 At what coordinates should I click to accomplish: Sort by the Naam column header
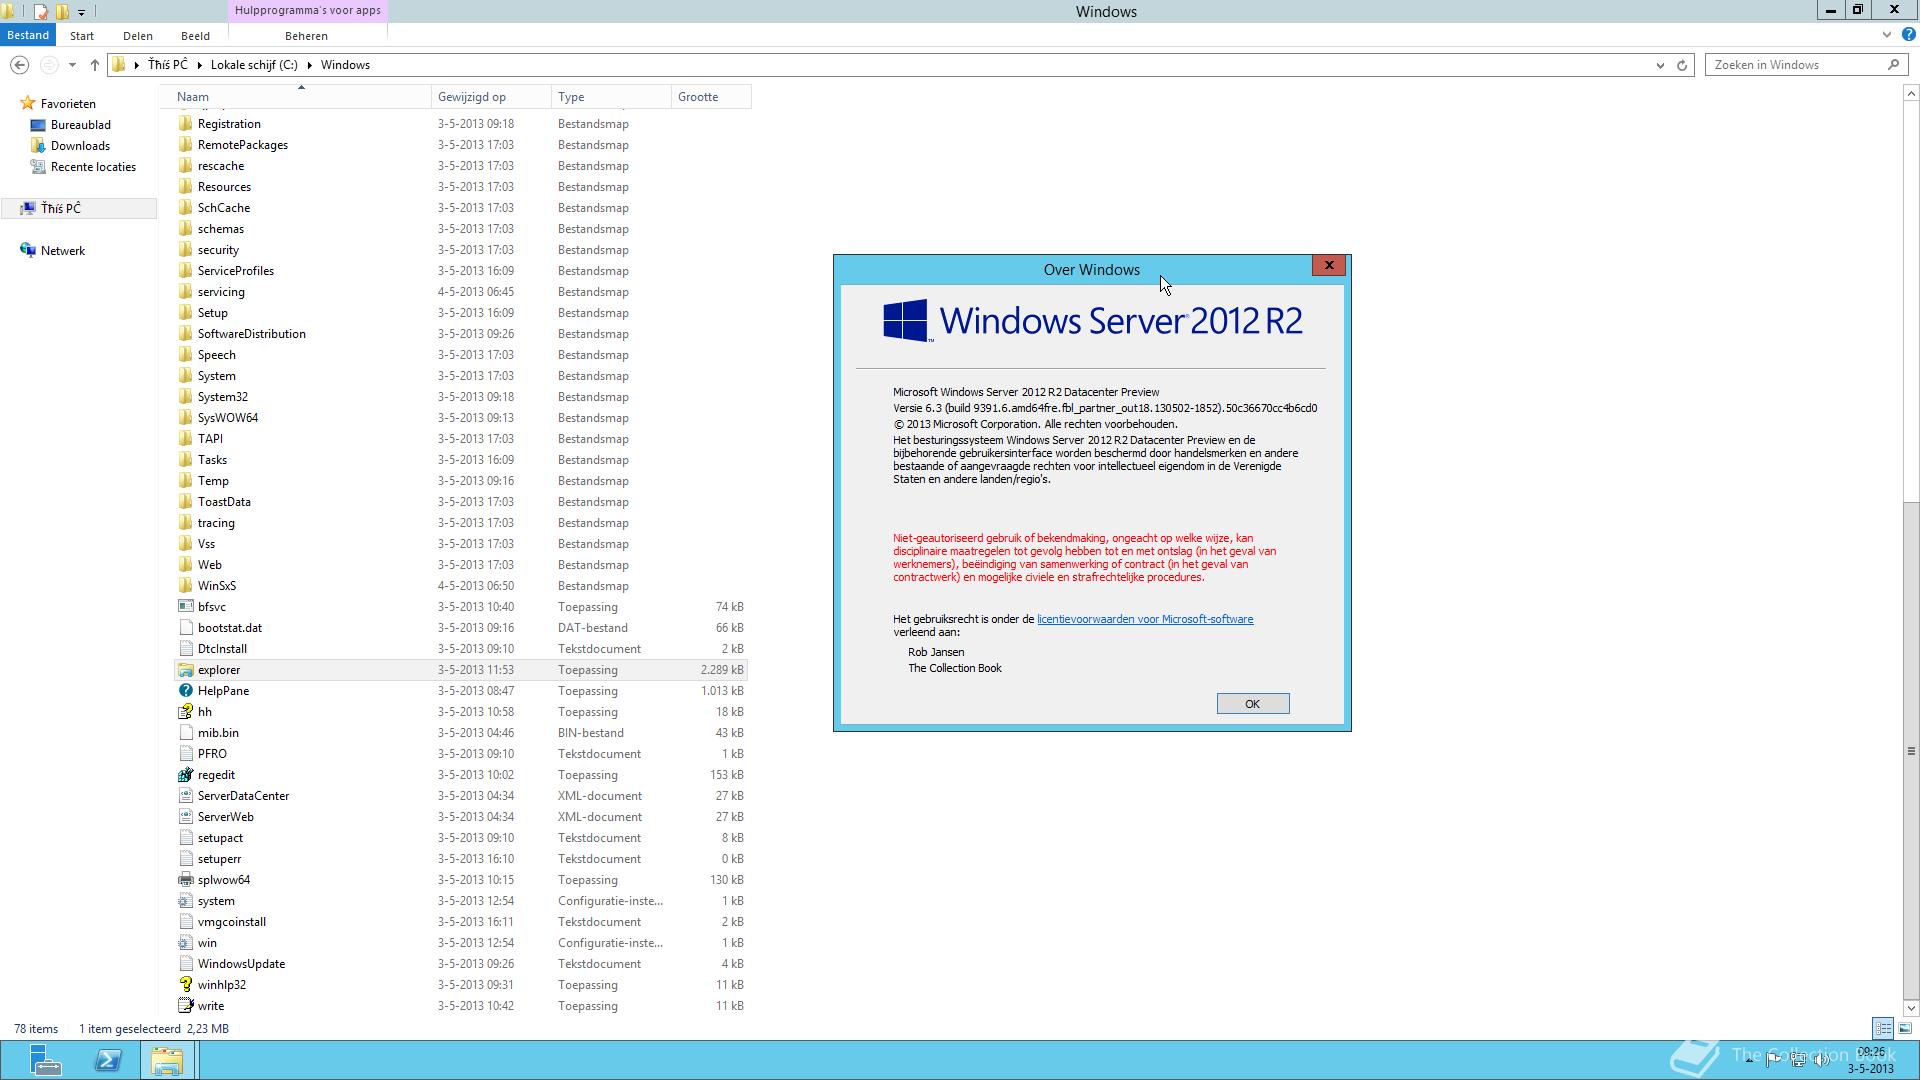point(301,97)
